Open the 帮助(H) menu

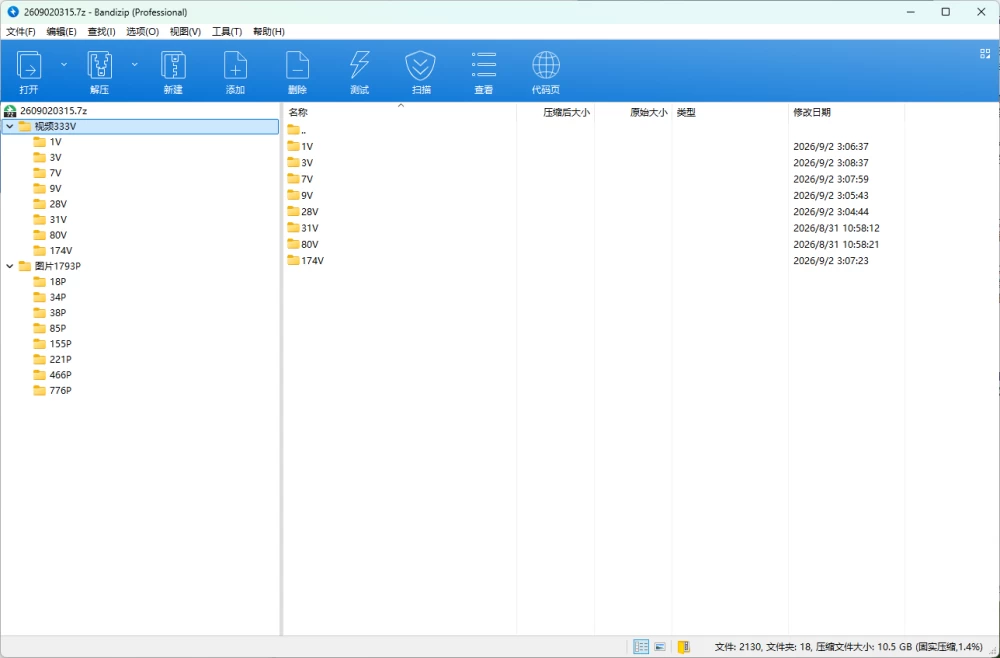(268, 31)
